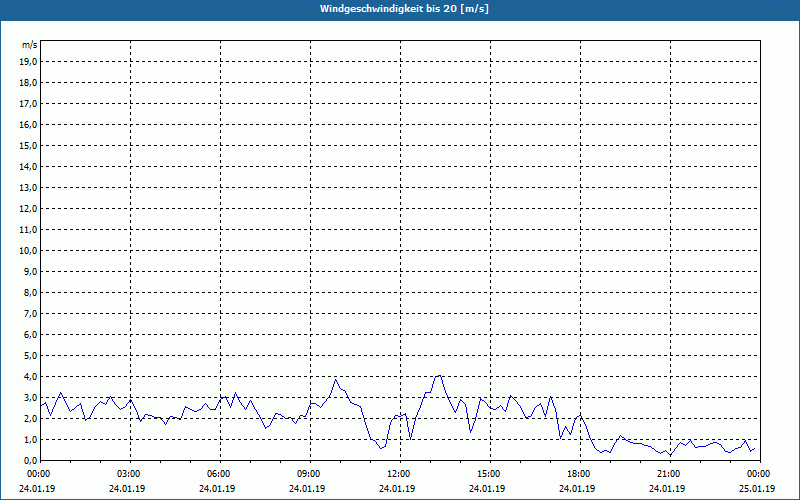The height and width of the screenshot is (500, 800).
Task: Select the '21:00' x-axis time label
Action: [667, 474]
